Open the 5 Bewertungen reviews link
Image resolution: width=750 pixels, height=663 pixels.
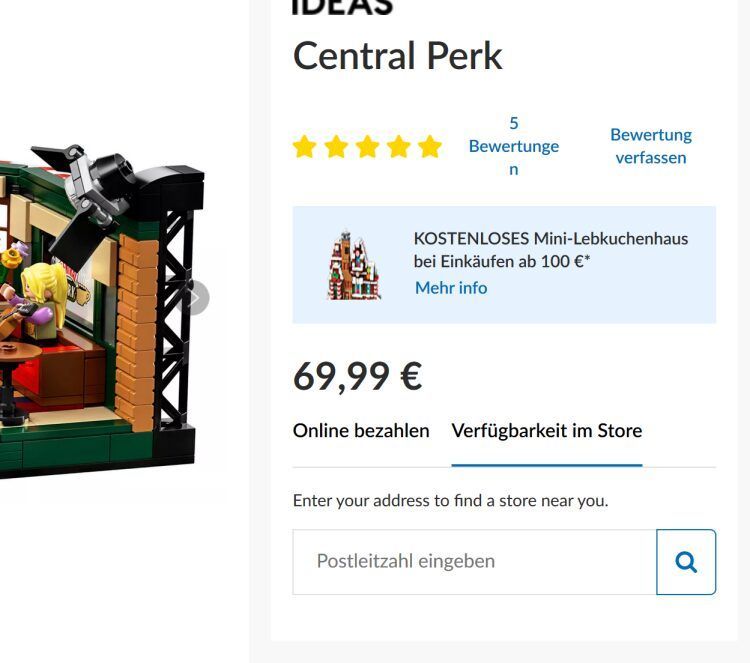(514, 146)
